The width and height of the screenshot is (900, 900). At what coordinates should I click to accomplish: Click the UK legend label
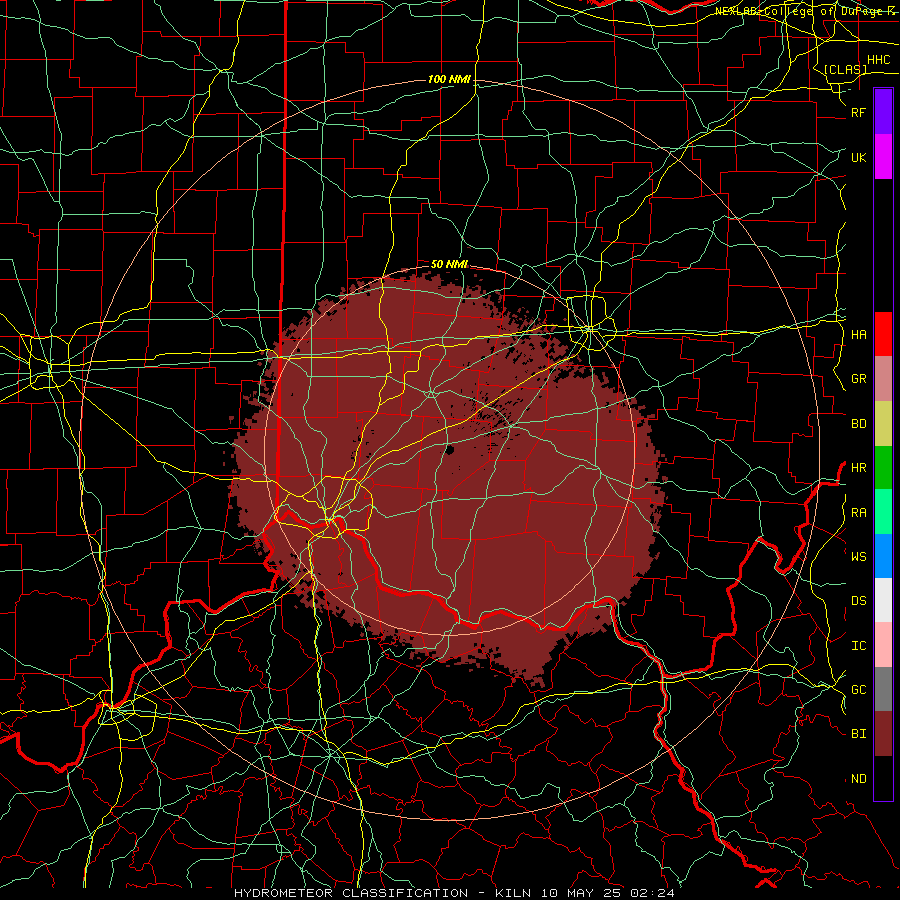[x=858, y=157]
